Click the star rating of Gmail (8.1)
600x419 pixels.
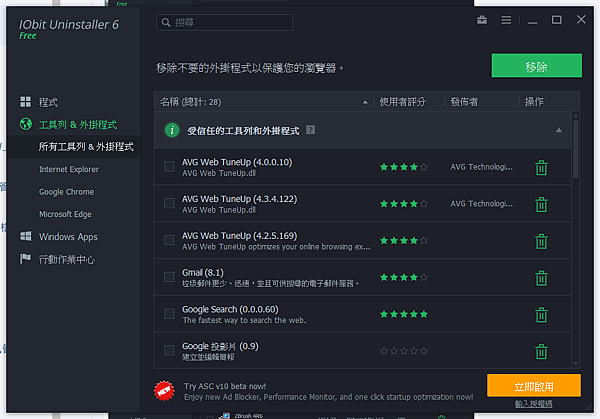click(404, 277)
